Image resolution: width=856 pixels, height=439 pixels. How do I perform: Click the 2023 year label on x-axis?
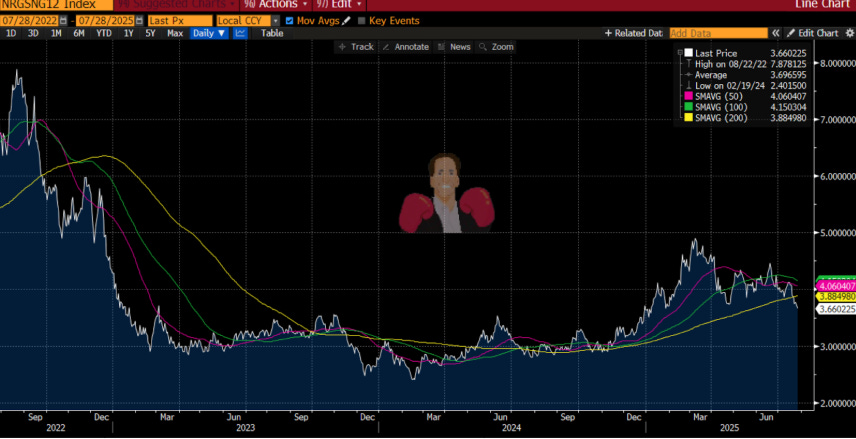point(244,429)
